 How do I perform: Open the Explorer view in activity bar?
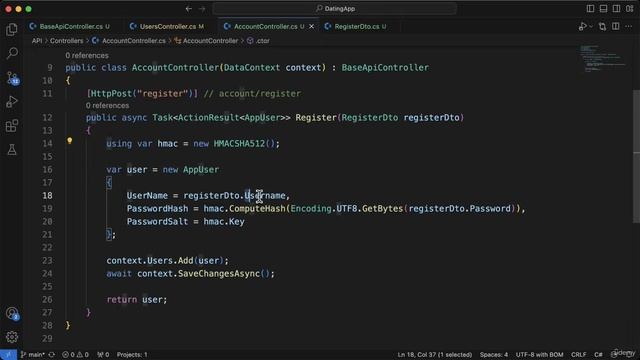[x=12, y=29]
